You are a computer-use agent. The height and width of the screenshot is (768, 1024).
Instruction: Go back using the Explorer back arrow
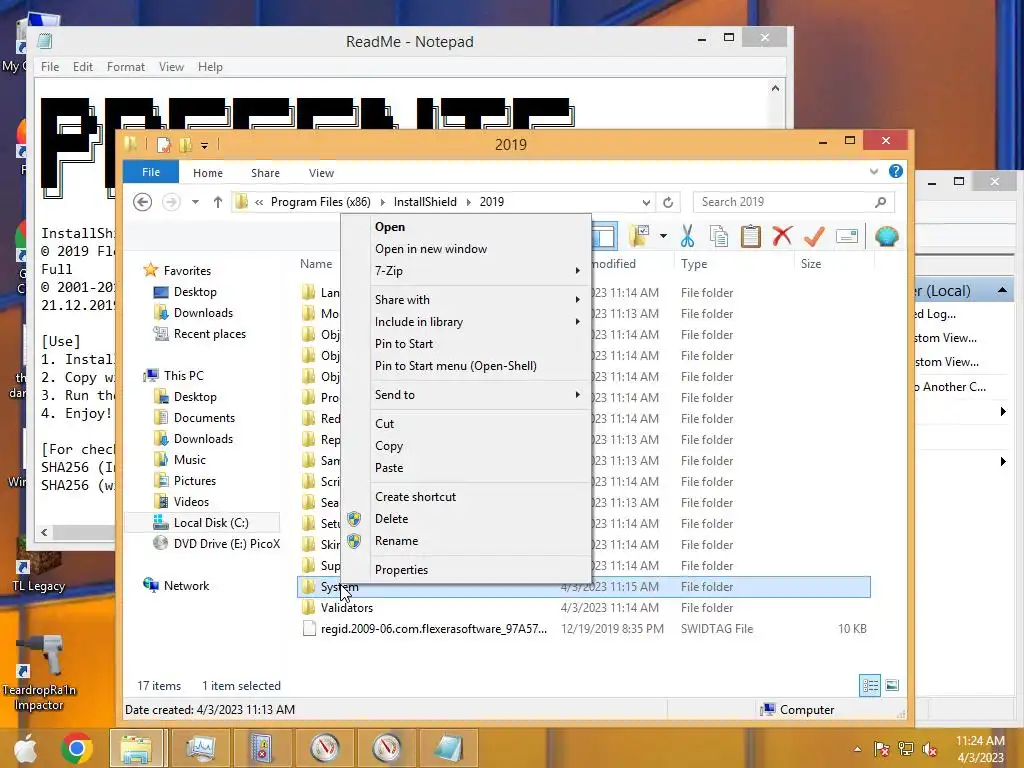click(142, 202)
